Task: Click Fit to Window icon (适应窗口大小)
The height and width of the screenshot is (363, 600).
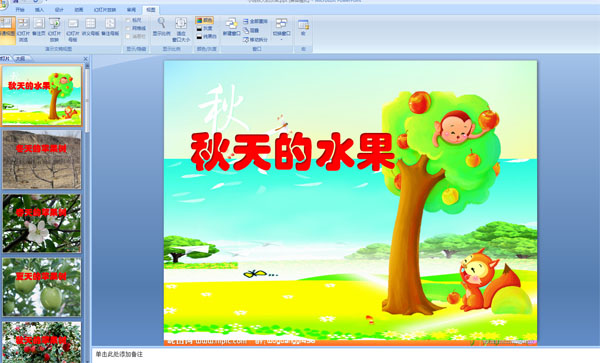Action: pyautogui.click(x=181, y=29)
